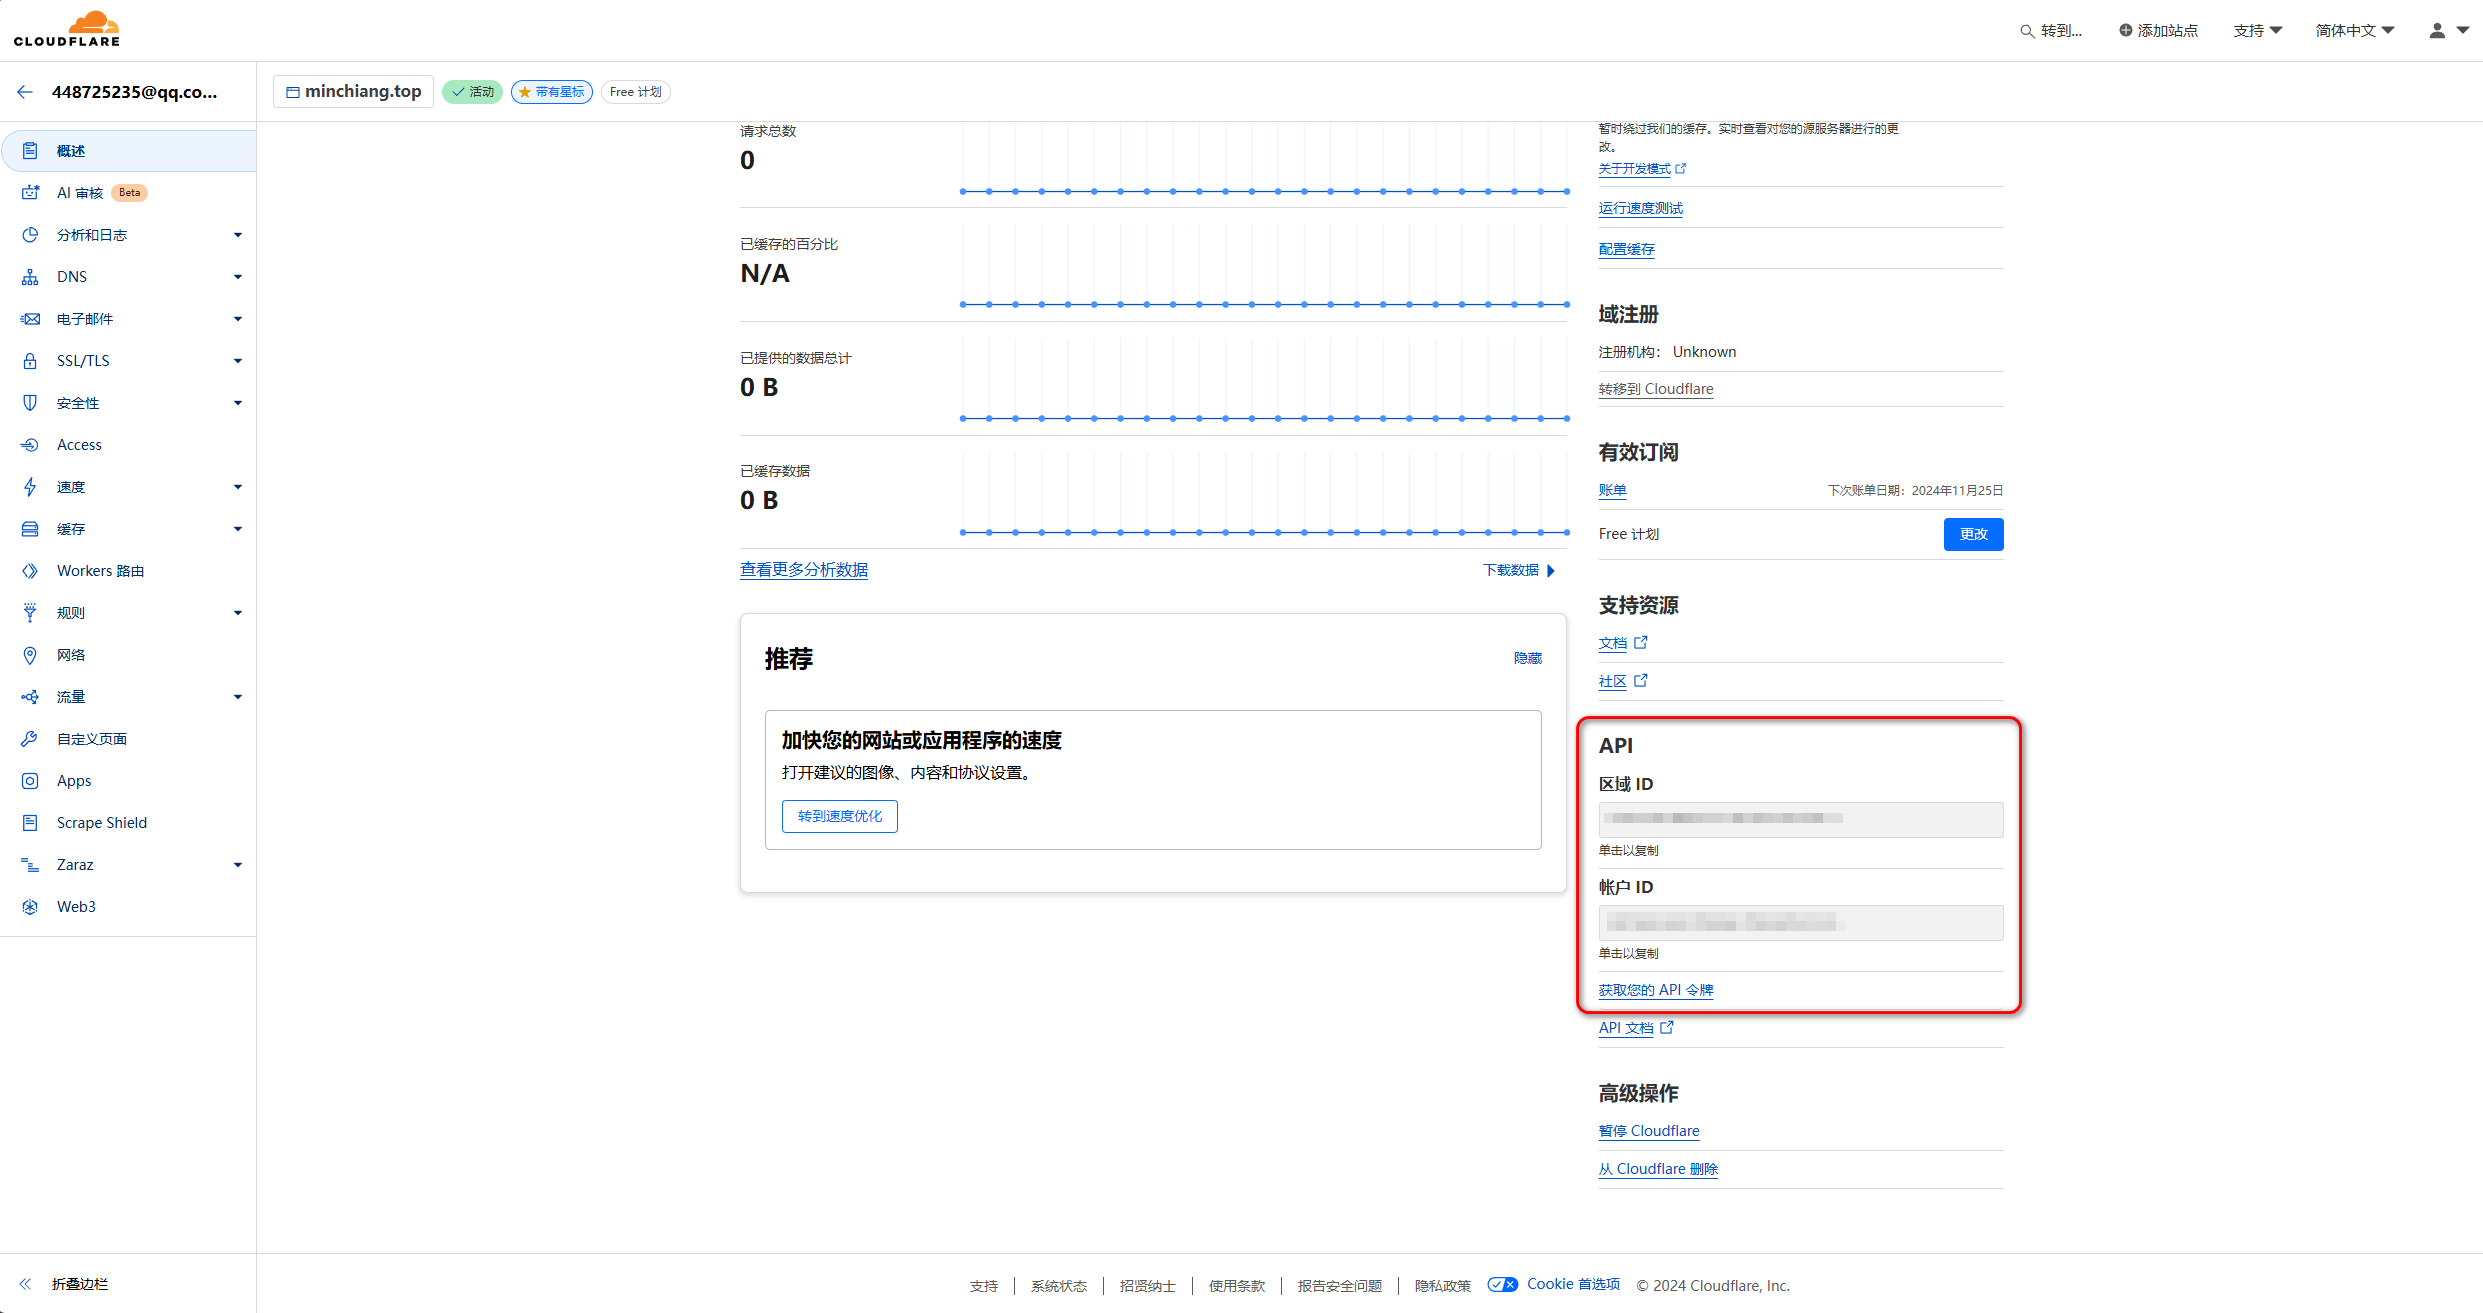Click the 电子邮件 envelope icon
Screen dimensions: 2483x1313
pyautogui.click(x=30, y=319)
